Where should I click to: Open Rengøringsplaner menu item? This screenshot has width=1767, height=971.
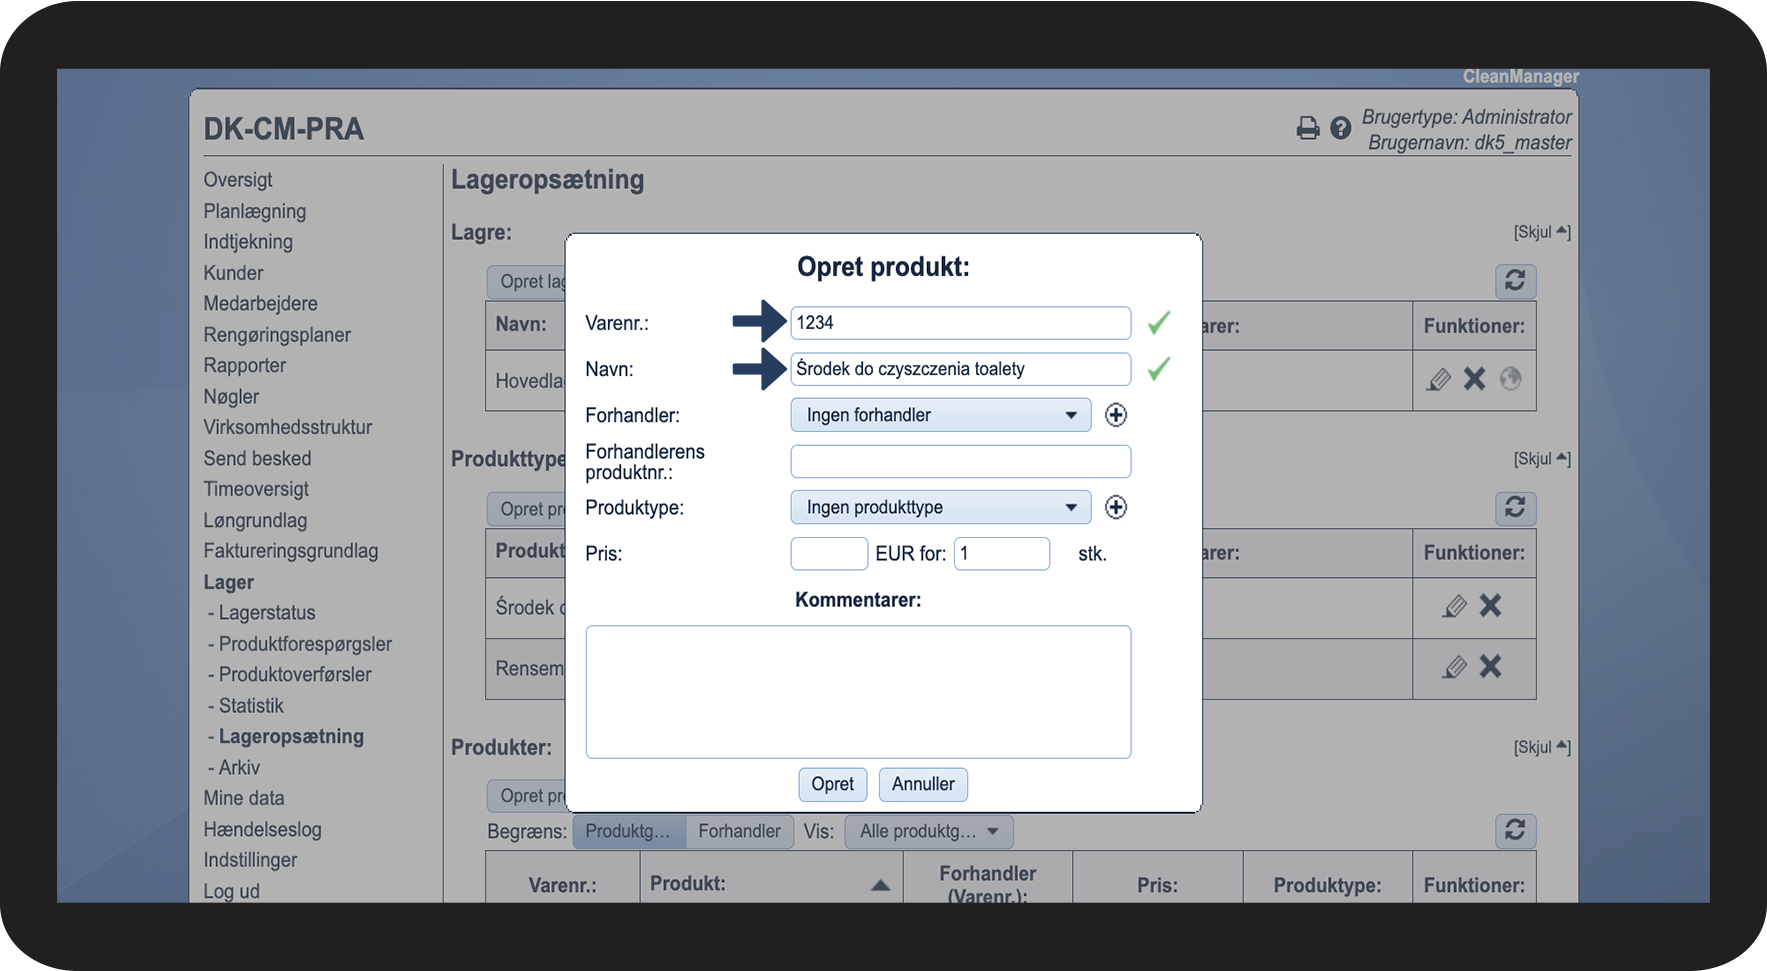click(277, 335)
